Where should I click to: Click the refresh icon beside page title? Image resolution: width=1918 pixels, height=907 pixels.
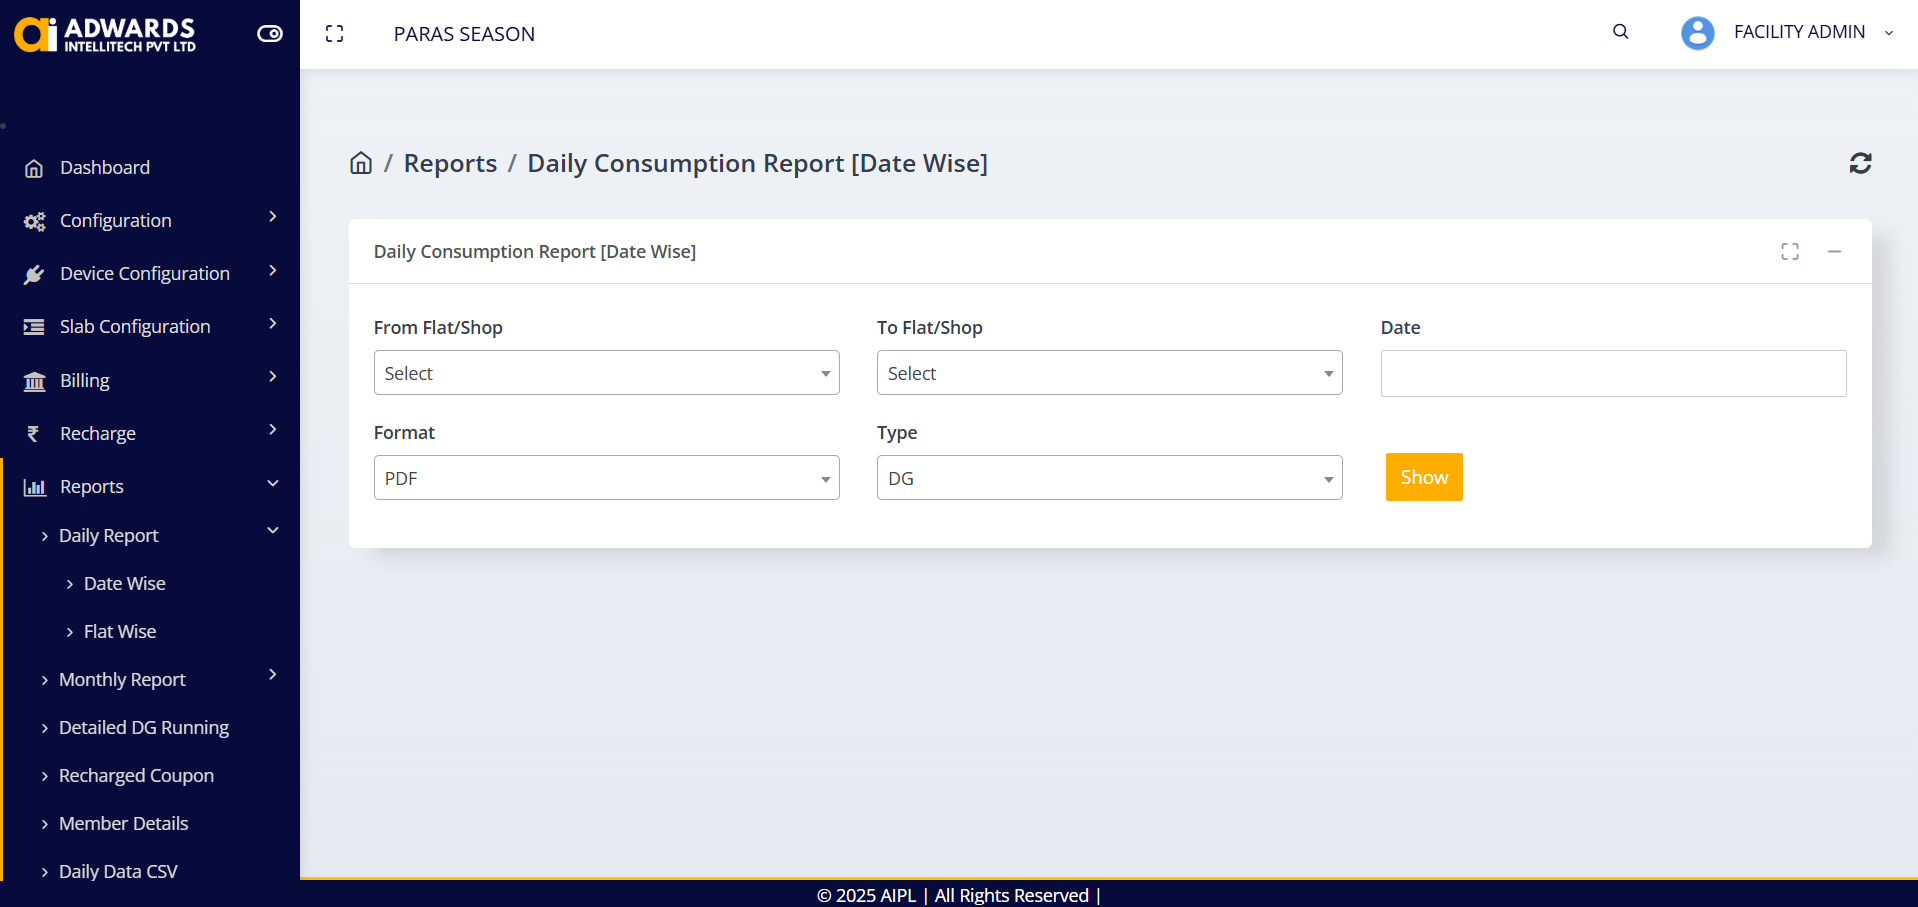1860,163
